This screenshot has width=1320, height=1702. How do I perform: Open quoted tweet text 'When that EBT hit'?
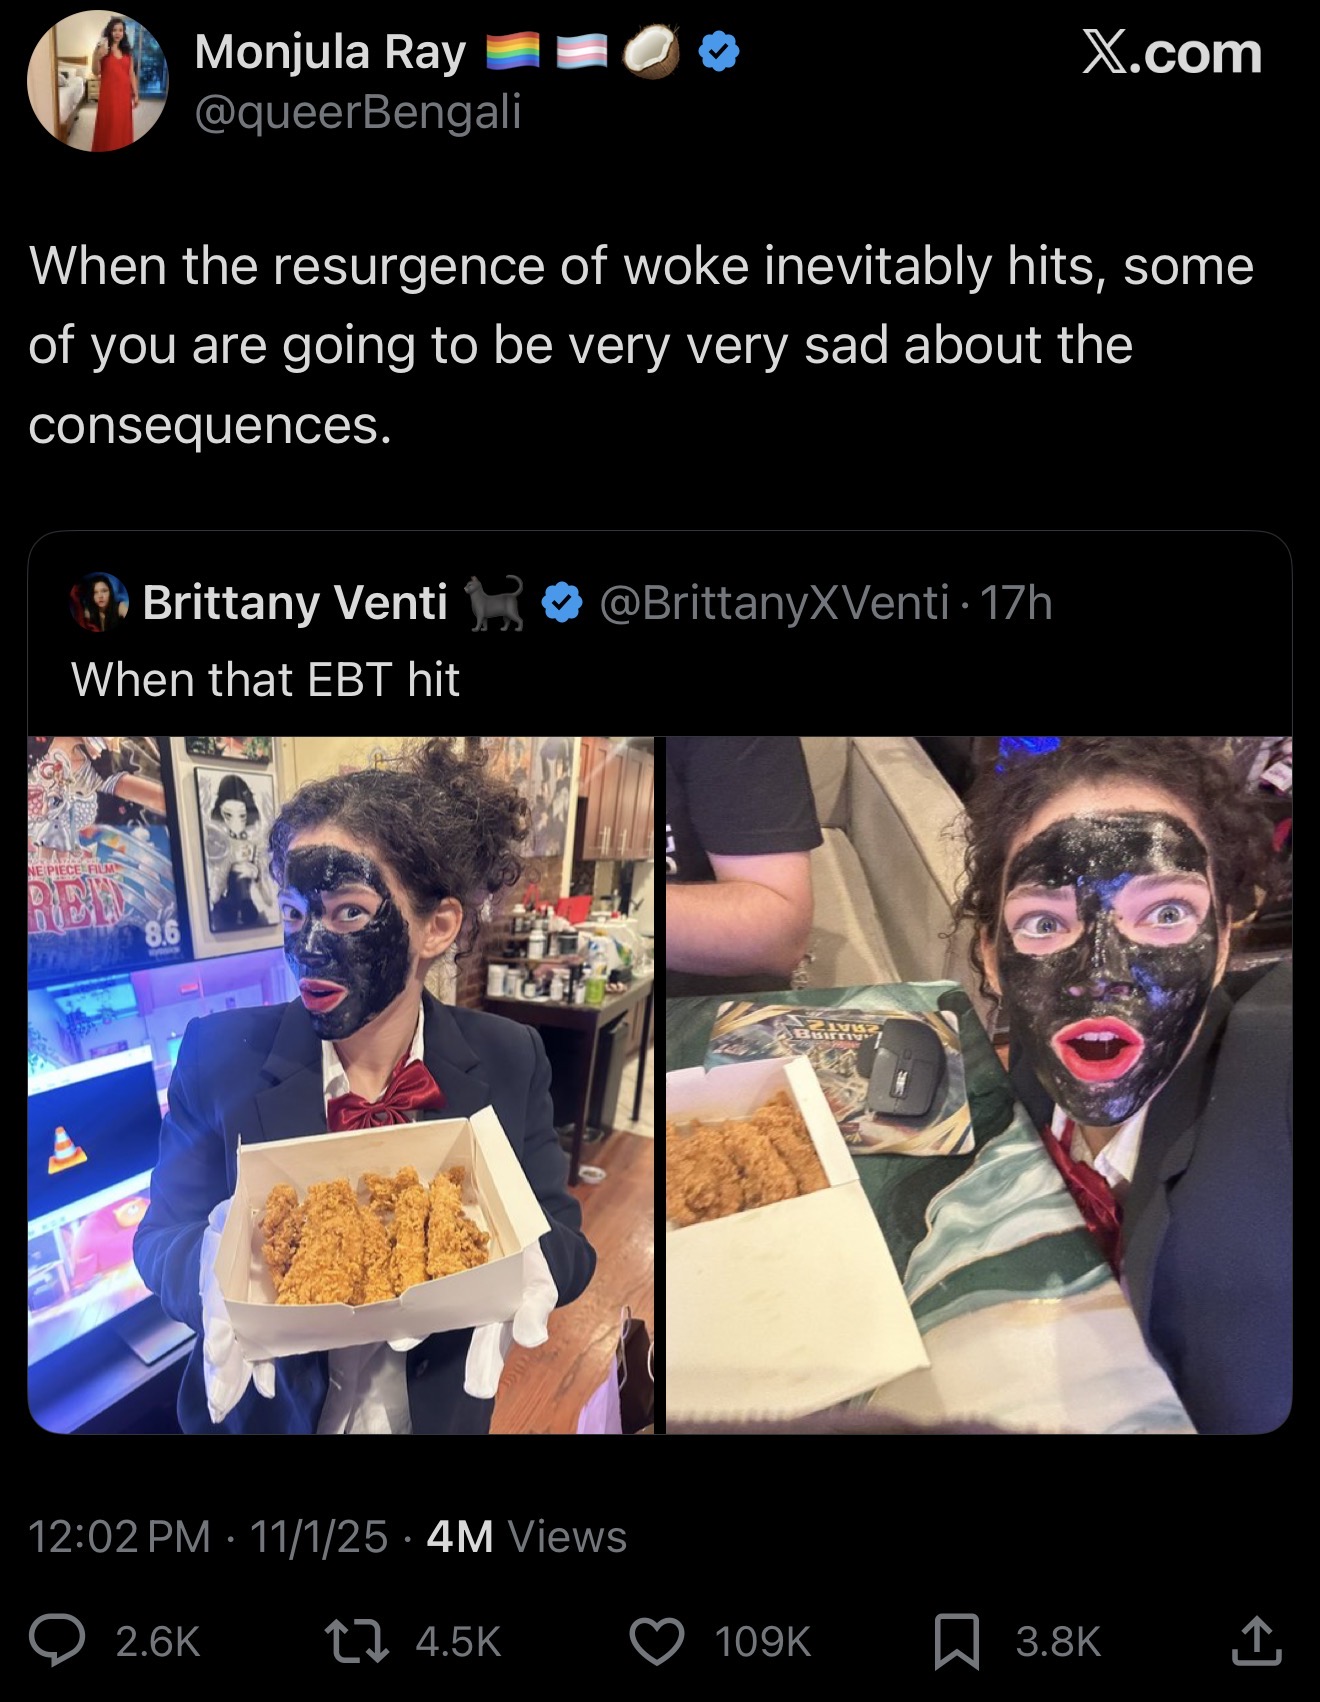[x=265, y=680]
